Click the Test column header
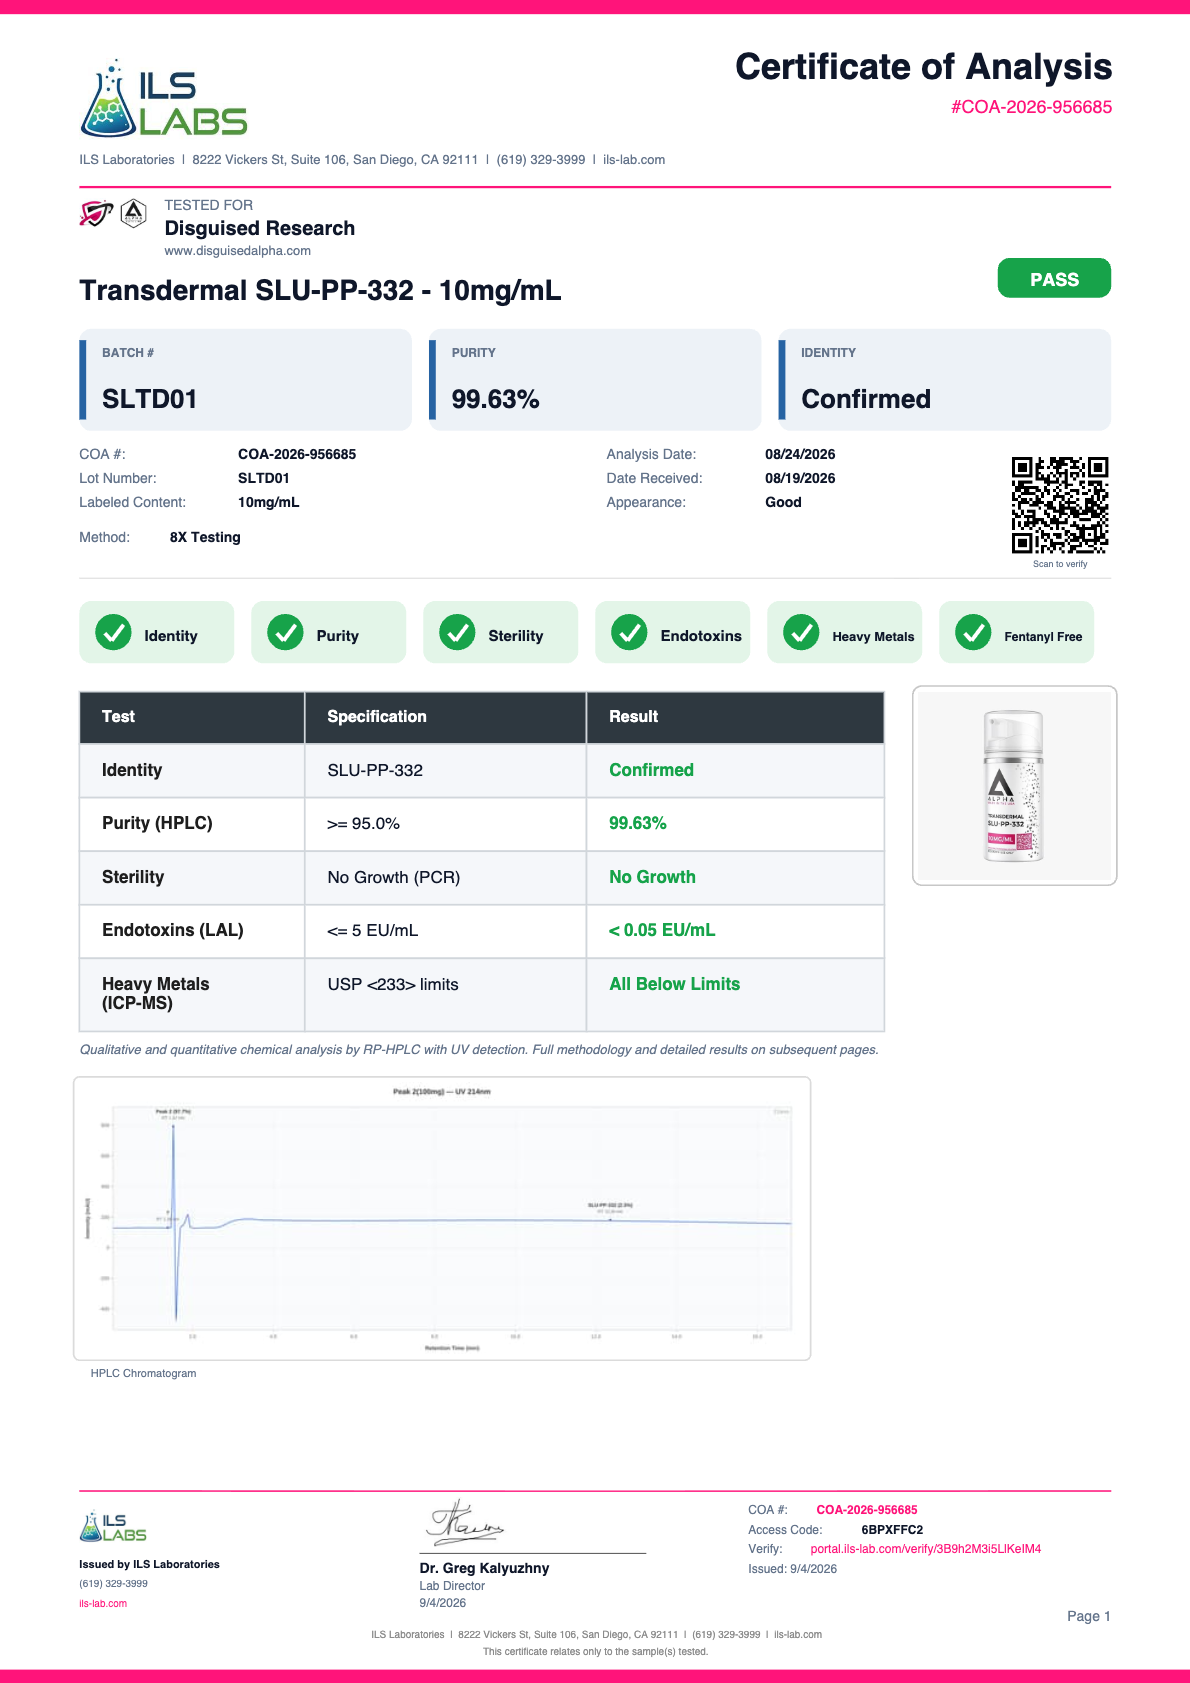1190x1683 pixels. 192,717
